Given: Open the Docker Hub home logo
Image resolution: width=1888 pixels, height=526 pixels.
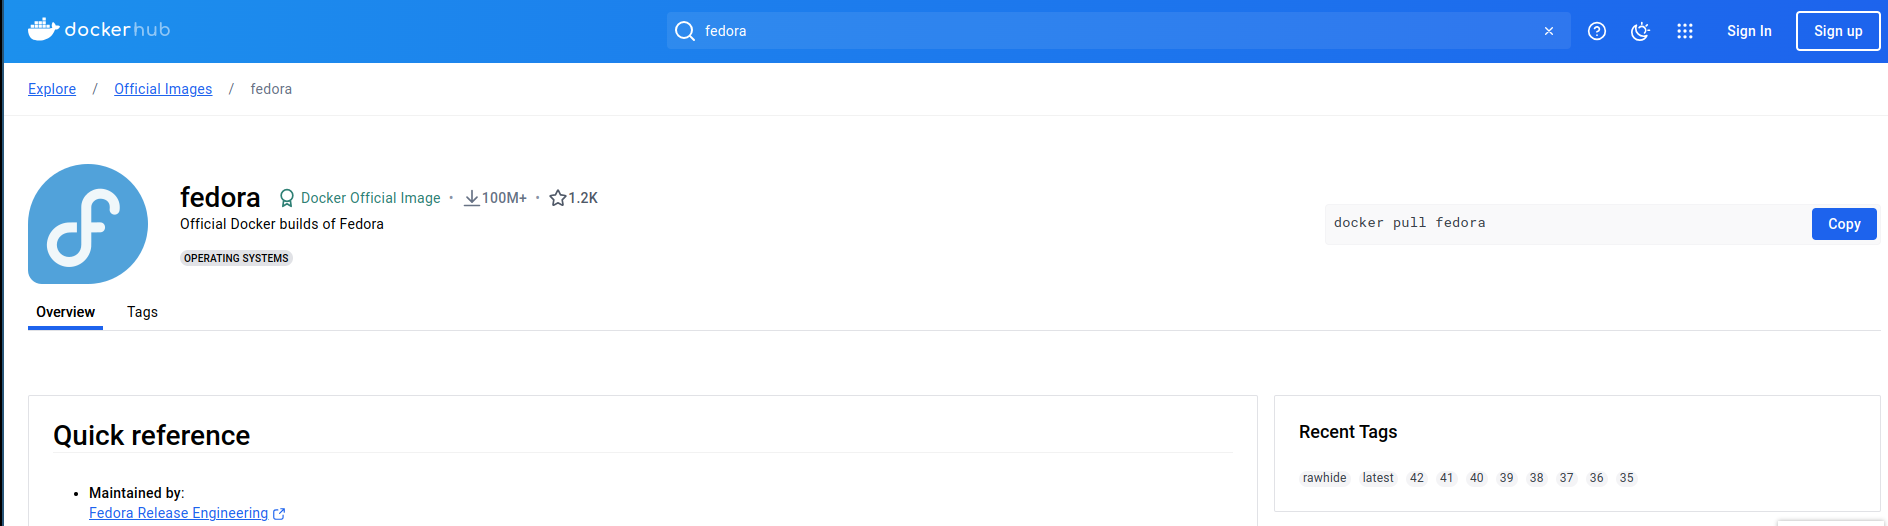Looking at the screenshot, I should tap(99, 30).
